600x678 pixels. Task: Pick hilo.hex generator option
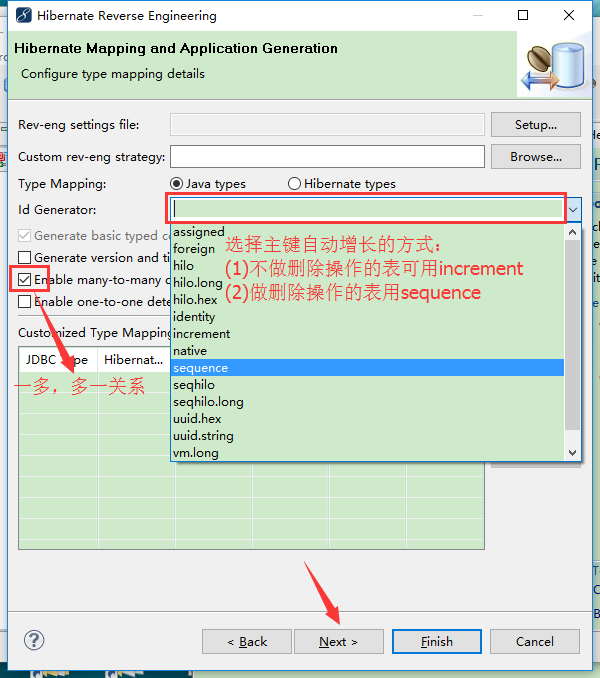(367, 300)
